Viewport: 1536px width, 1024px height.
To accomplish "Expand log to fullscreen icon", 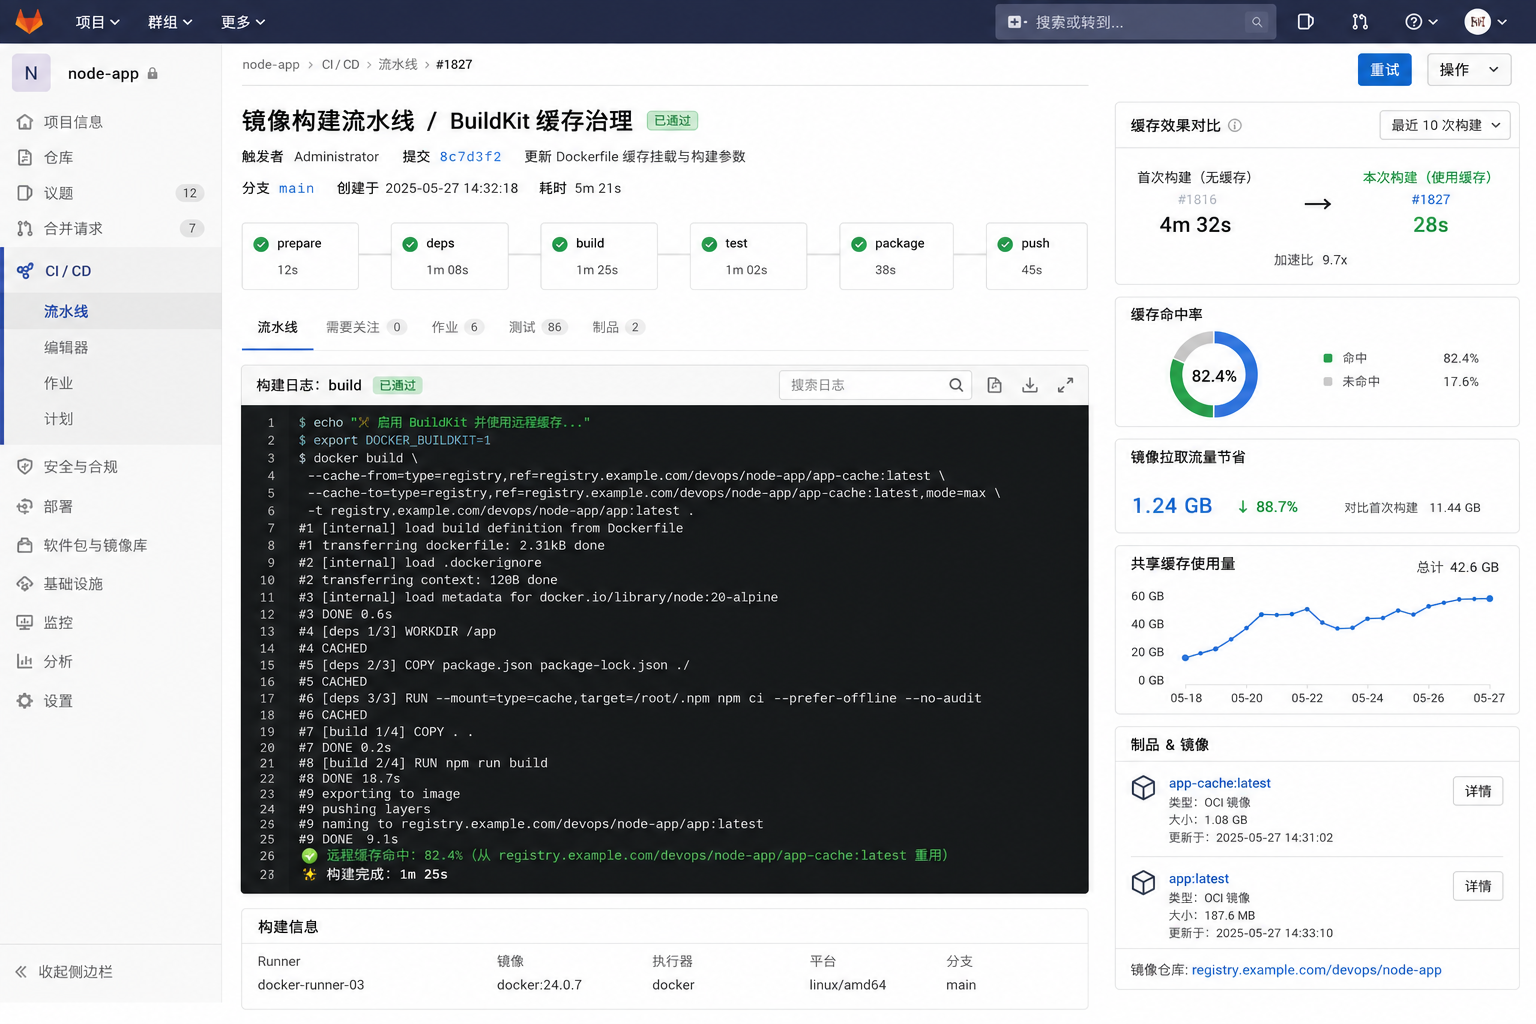I will 1066,385.
